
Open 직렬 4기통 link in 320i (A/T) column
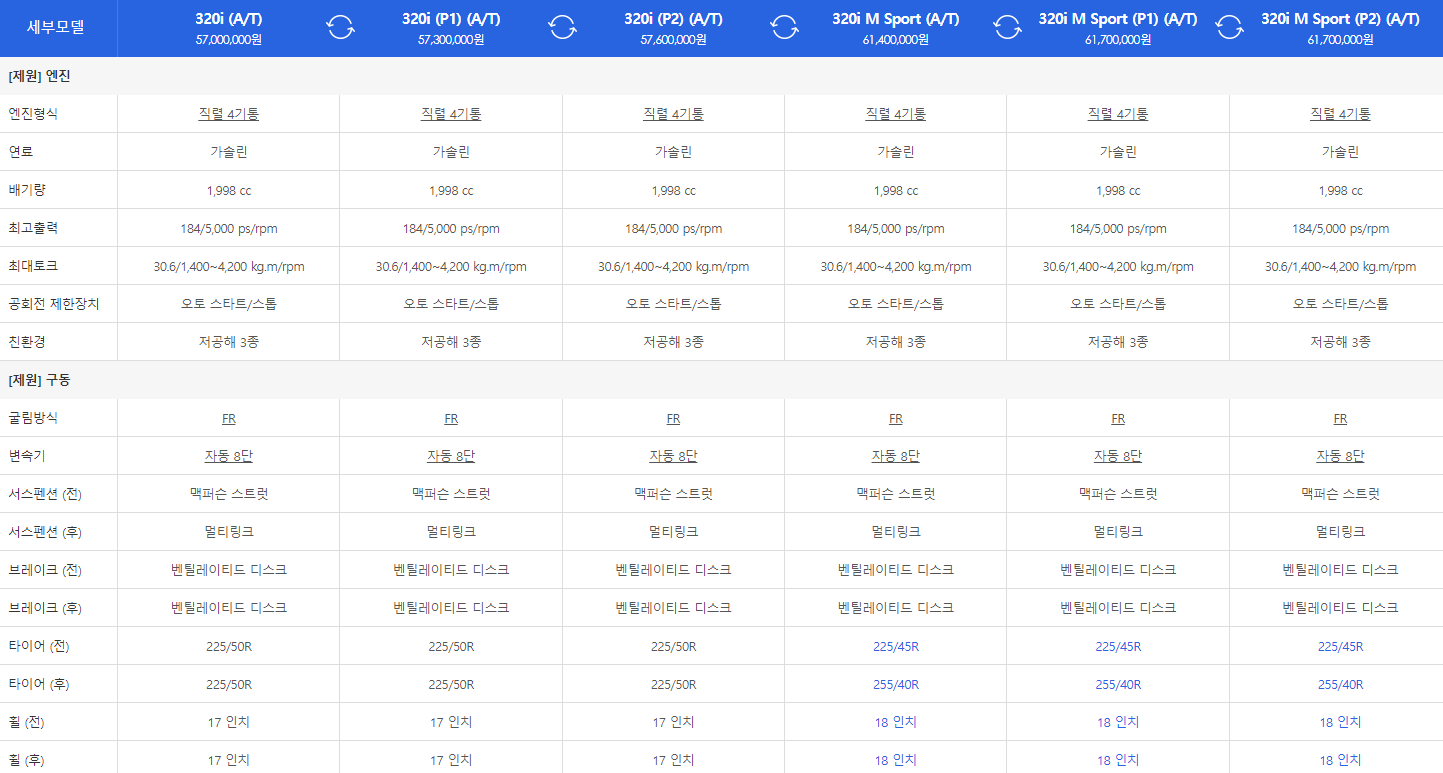(x=229, y=114)
